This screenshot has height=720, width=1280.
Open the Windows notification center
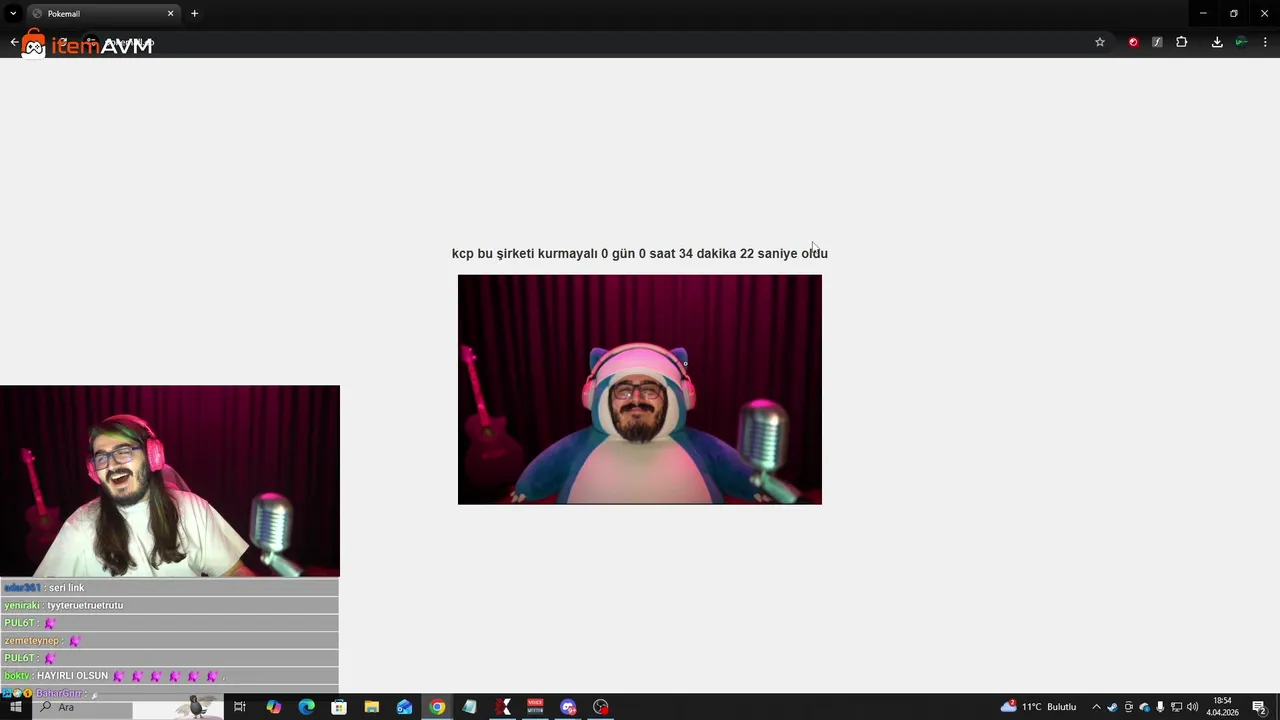(x=1259, y=707)
